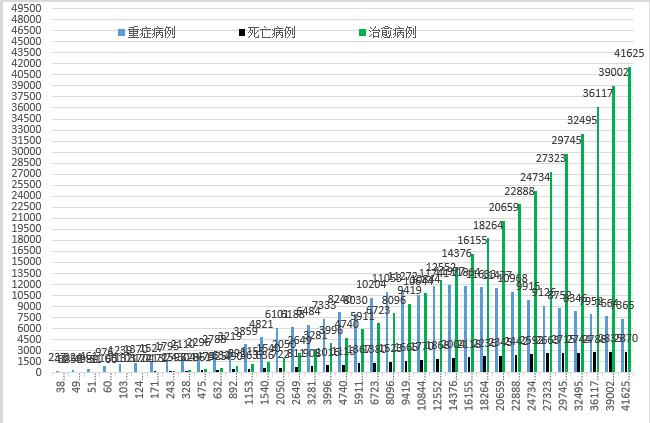Screen dimensions: 650x423
Task: Click the 25500 value on the vertical axis
Action: click(x=27, y=185)
